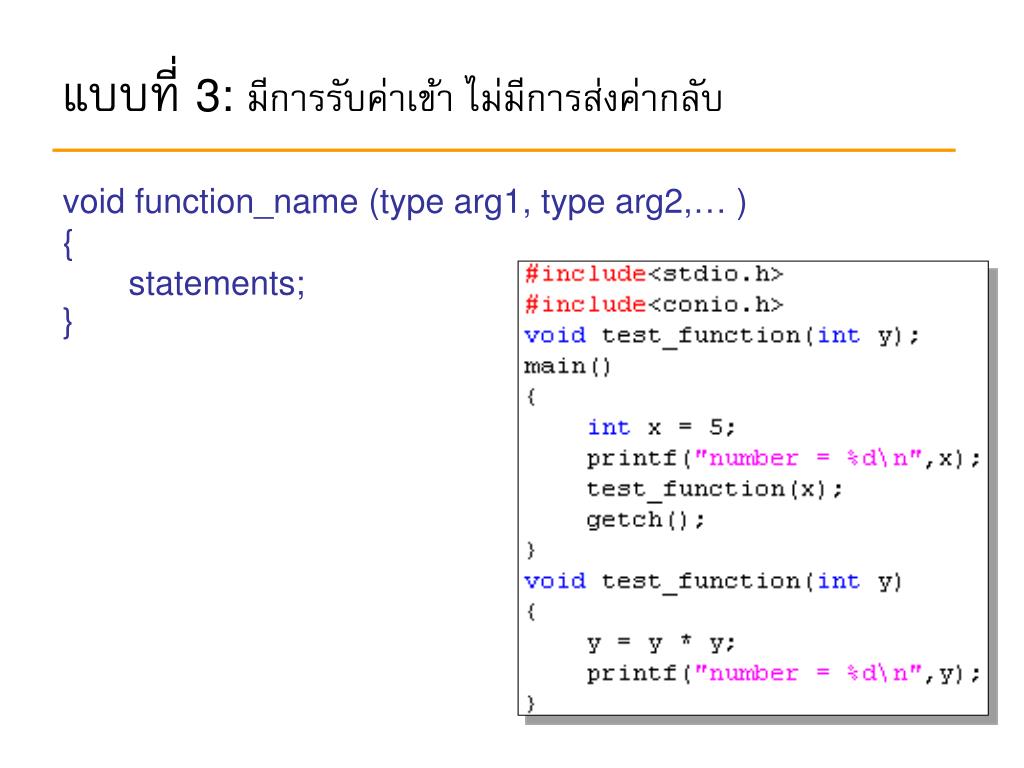The height and width of the screenshot is (768, 1024).
Task: Click the closing brace below 'statements;'
Action: 67,323
